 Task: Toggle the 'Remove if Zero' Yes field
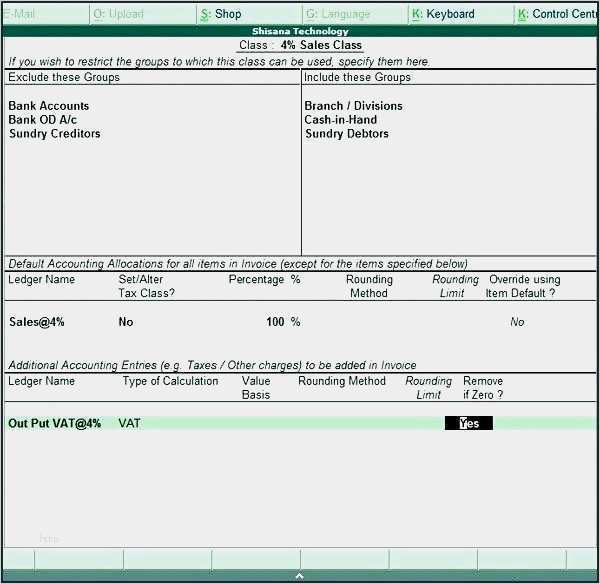click(469, 424)
